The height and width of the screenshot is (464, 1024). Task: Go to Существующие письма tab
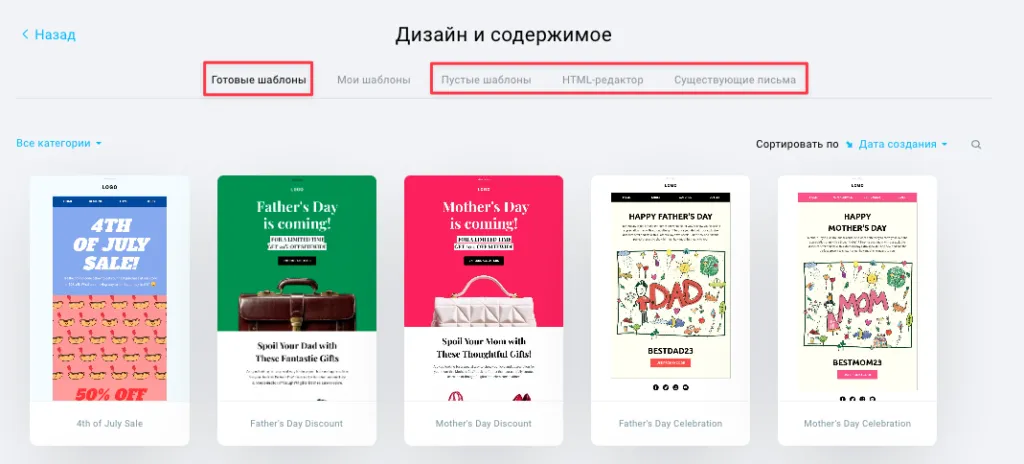(735, 80)
